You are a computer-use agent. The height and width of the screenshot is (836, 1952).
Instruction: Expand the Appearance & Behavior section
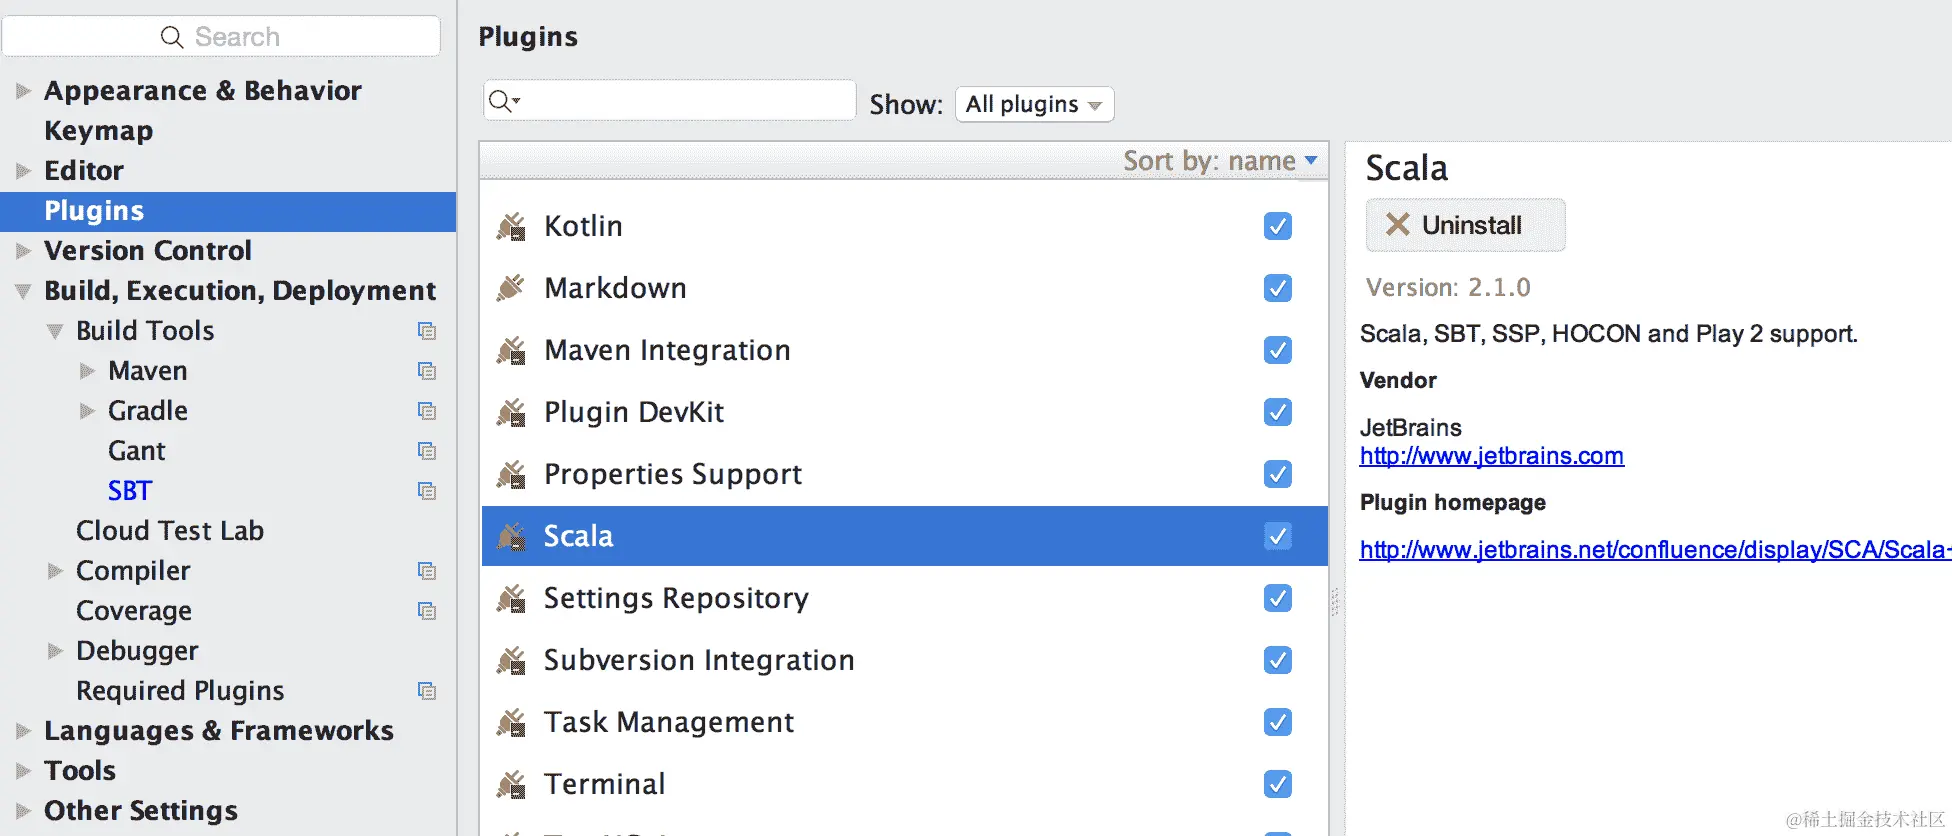click(x=23, y=91)
